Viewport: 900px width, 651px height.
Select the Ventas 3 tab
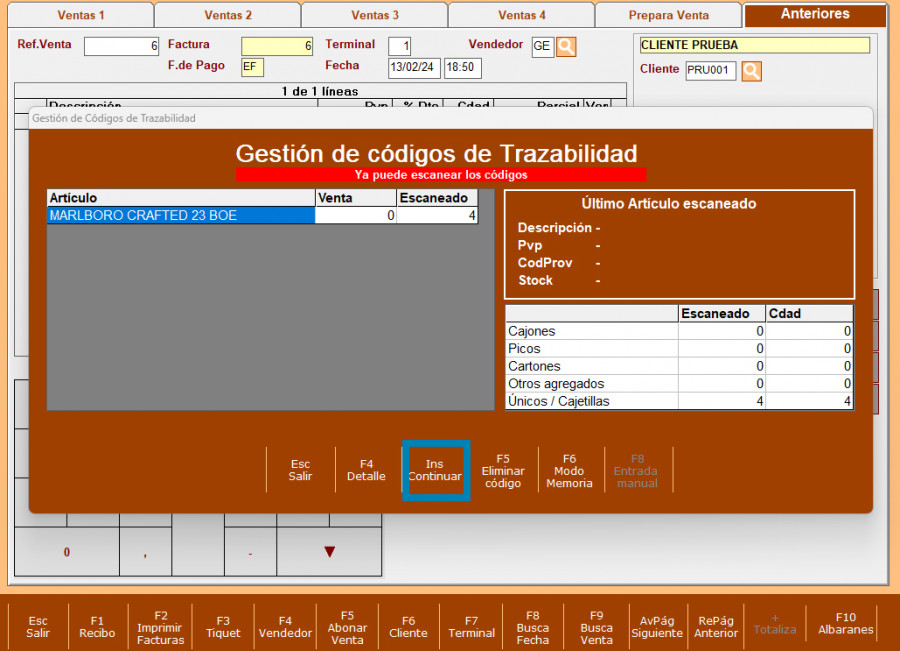click(375, 15)
